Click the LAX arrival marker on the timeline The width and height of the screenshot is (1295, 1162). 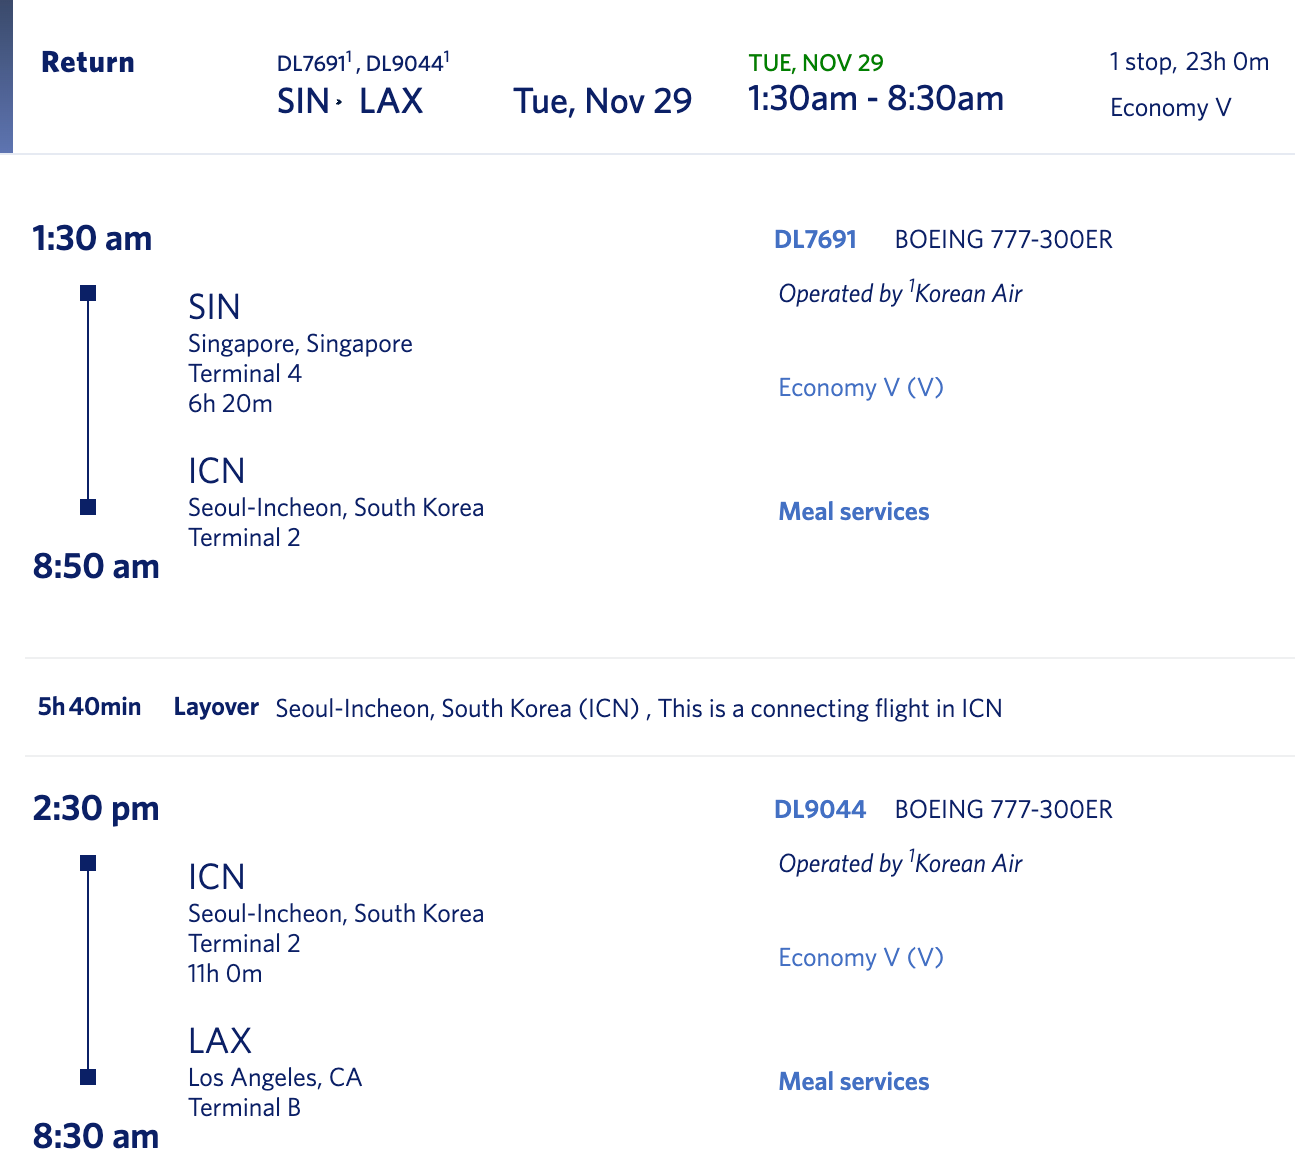pyautogui.click(x=88, y=1077)
